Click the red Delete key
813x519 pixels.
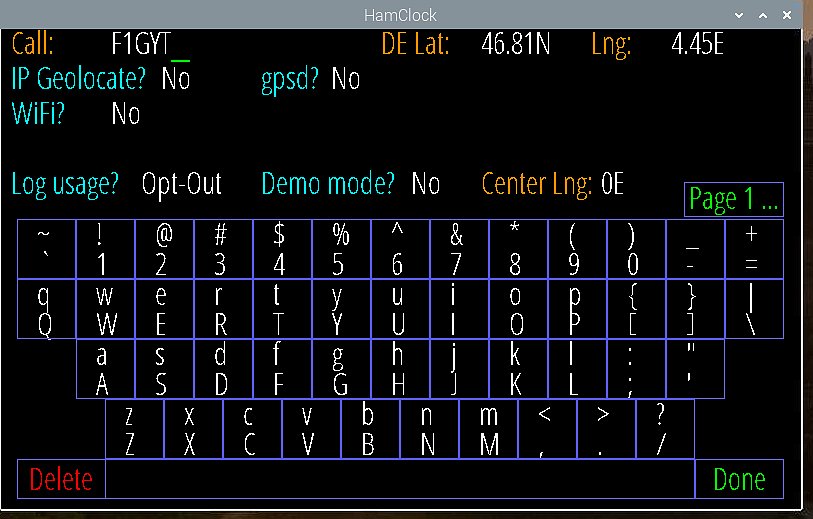[x=61, y=479]
